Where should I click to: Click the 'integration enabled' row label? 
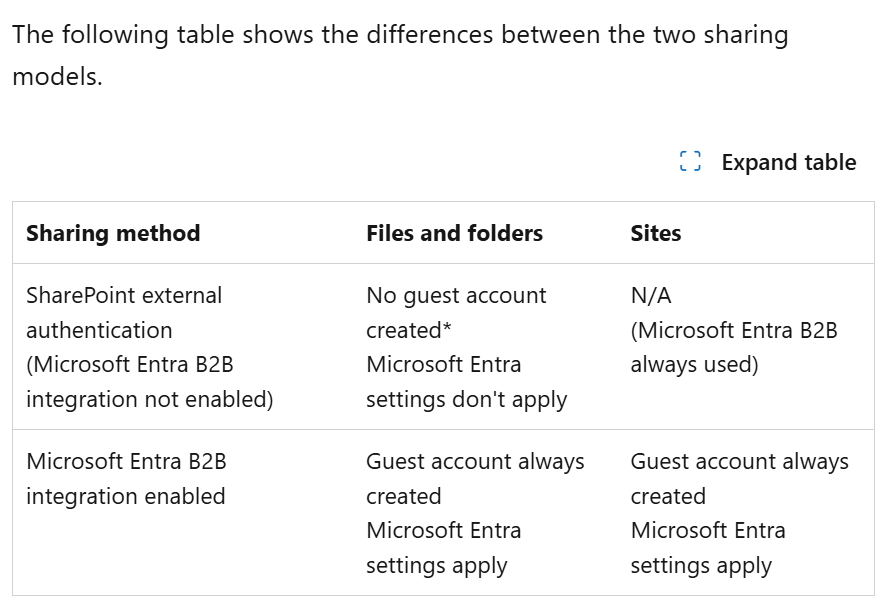(x=125, y=496)
